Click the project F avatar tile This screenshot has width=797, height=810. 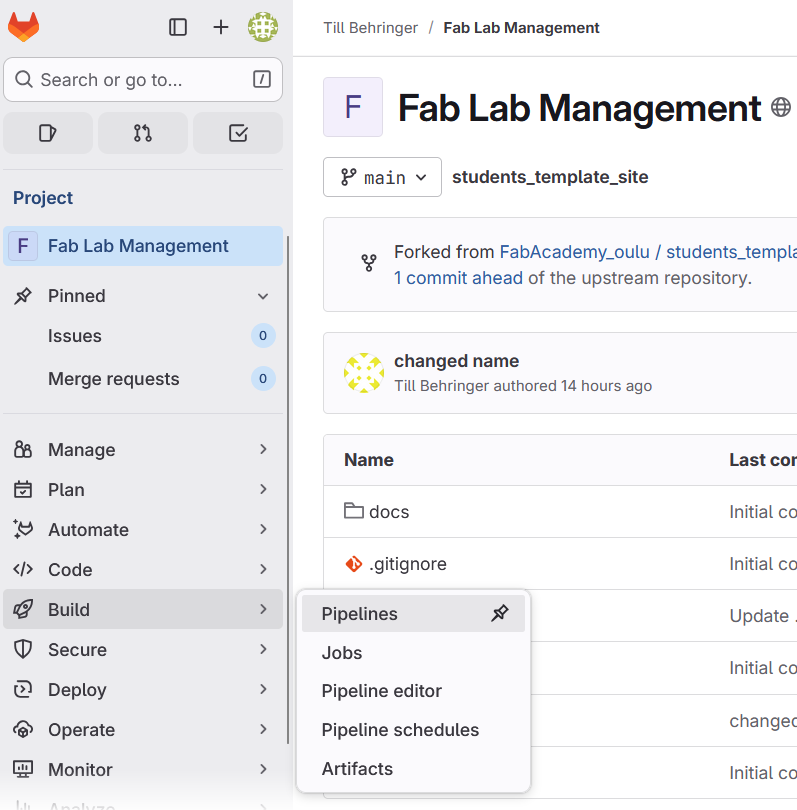click(x=353, y=107)
